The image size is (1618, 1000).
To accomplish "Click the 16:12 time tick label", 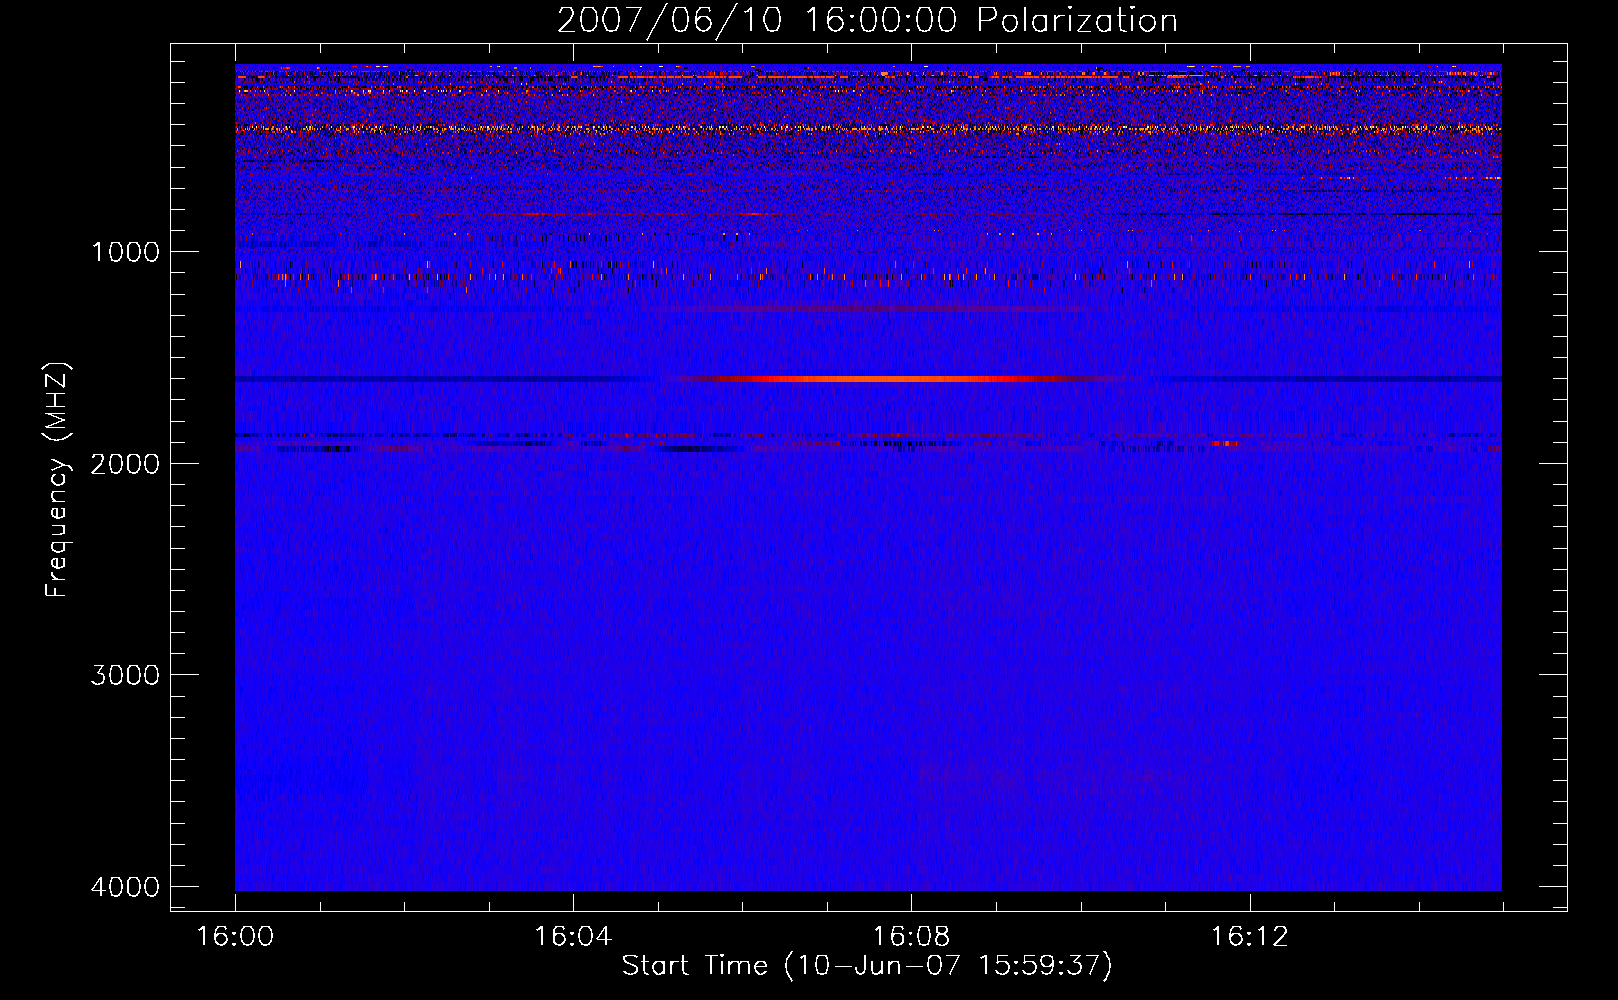I will 1249,937.
